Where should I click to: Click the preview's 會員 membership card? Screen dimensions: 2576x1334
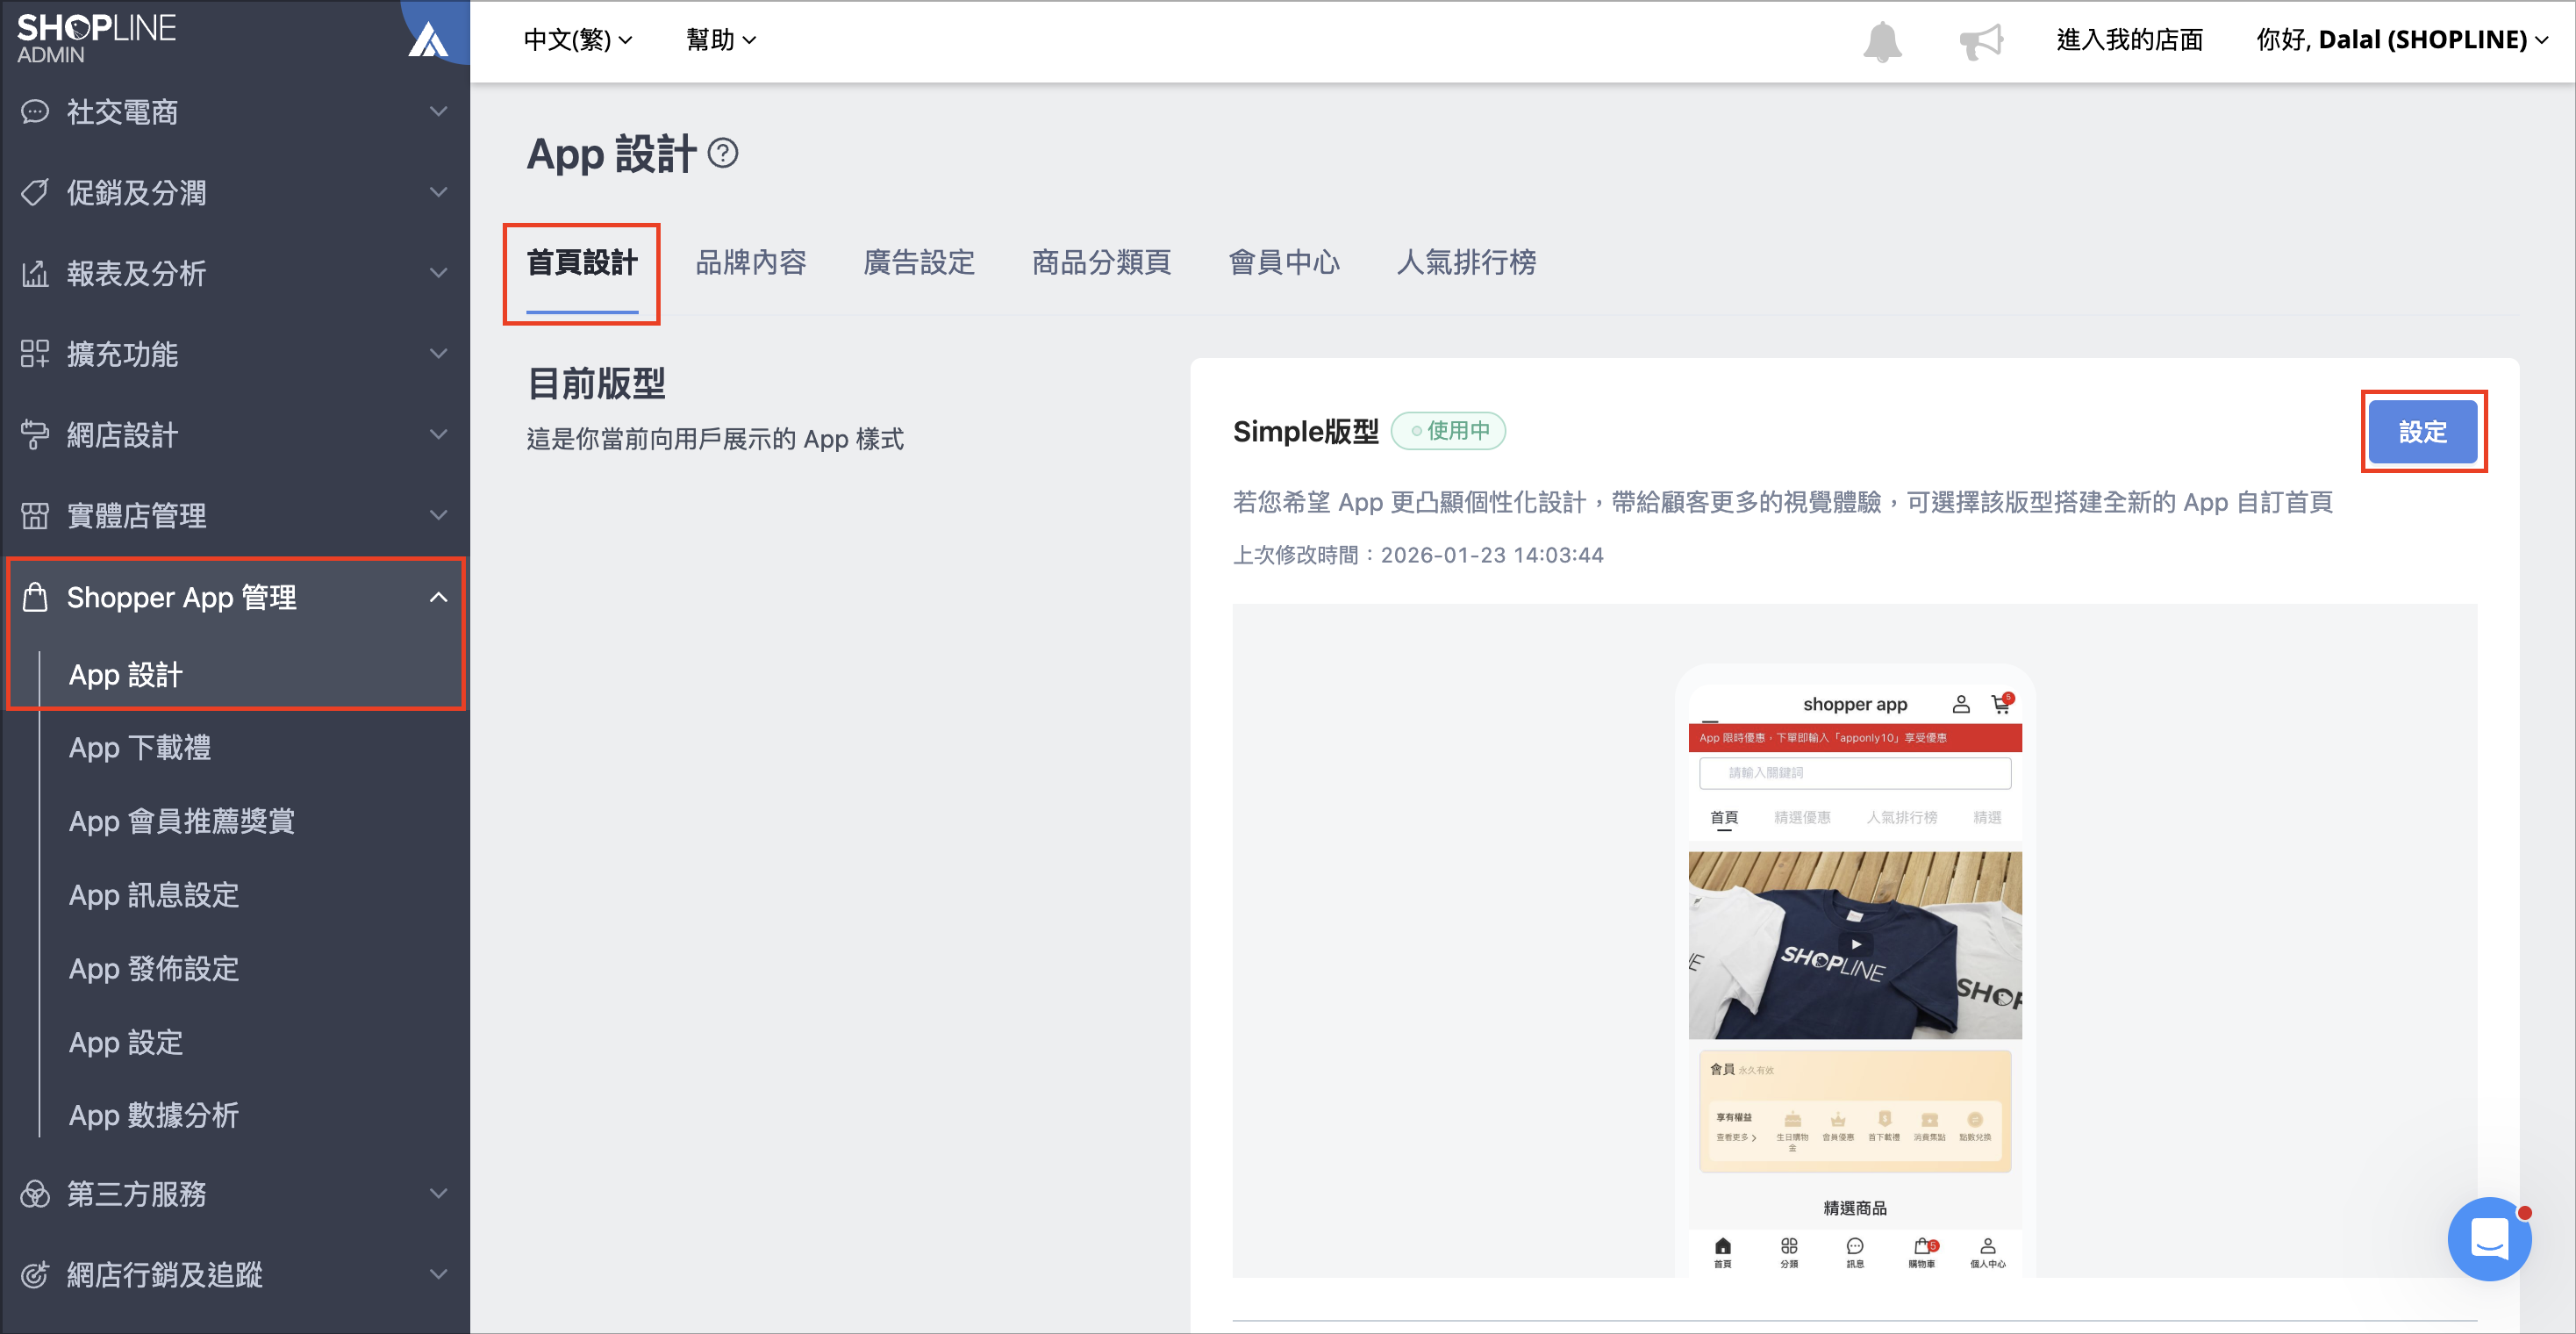[x=1855, y=1111]
